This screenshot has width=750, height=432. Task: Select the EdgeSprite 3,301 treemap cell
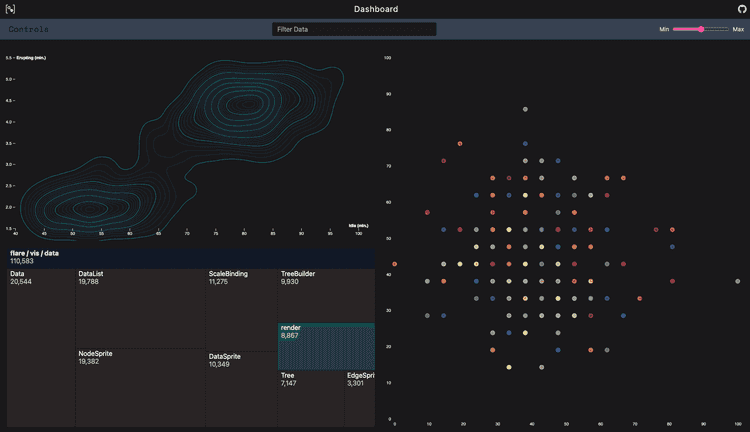tap(360, 399)
